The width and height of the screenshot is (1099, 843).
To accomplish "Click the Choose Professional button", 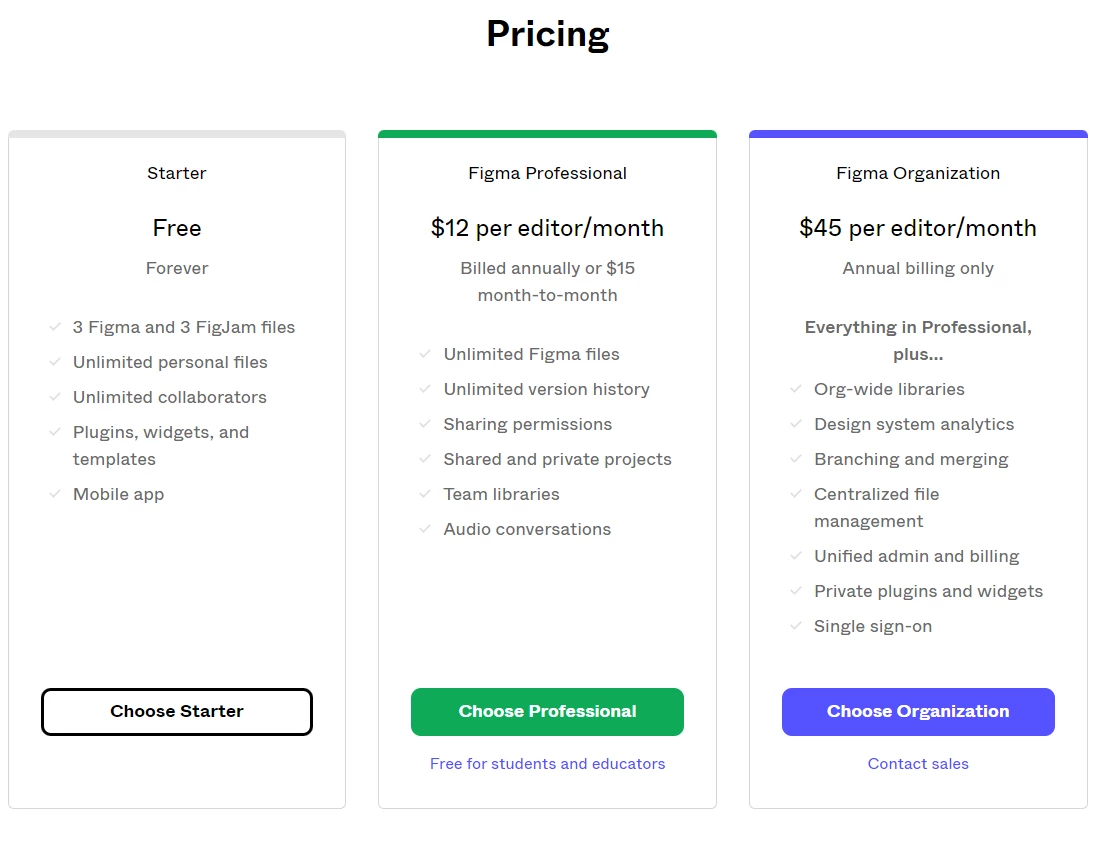I will (547, 712).
